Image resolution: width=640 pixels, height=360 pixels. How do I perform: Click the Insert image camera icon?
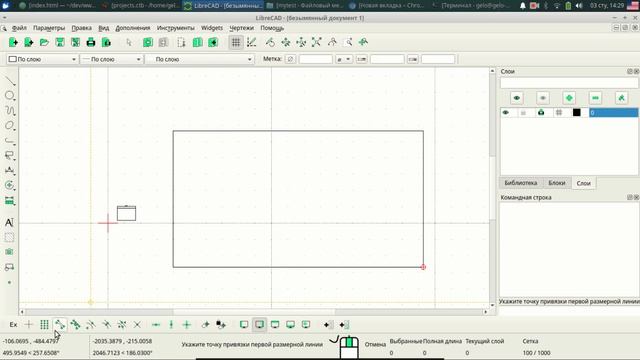(x=9, y=252)
